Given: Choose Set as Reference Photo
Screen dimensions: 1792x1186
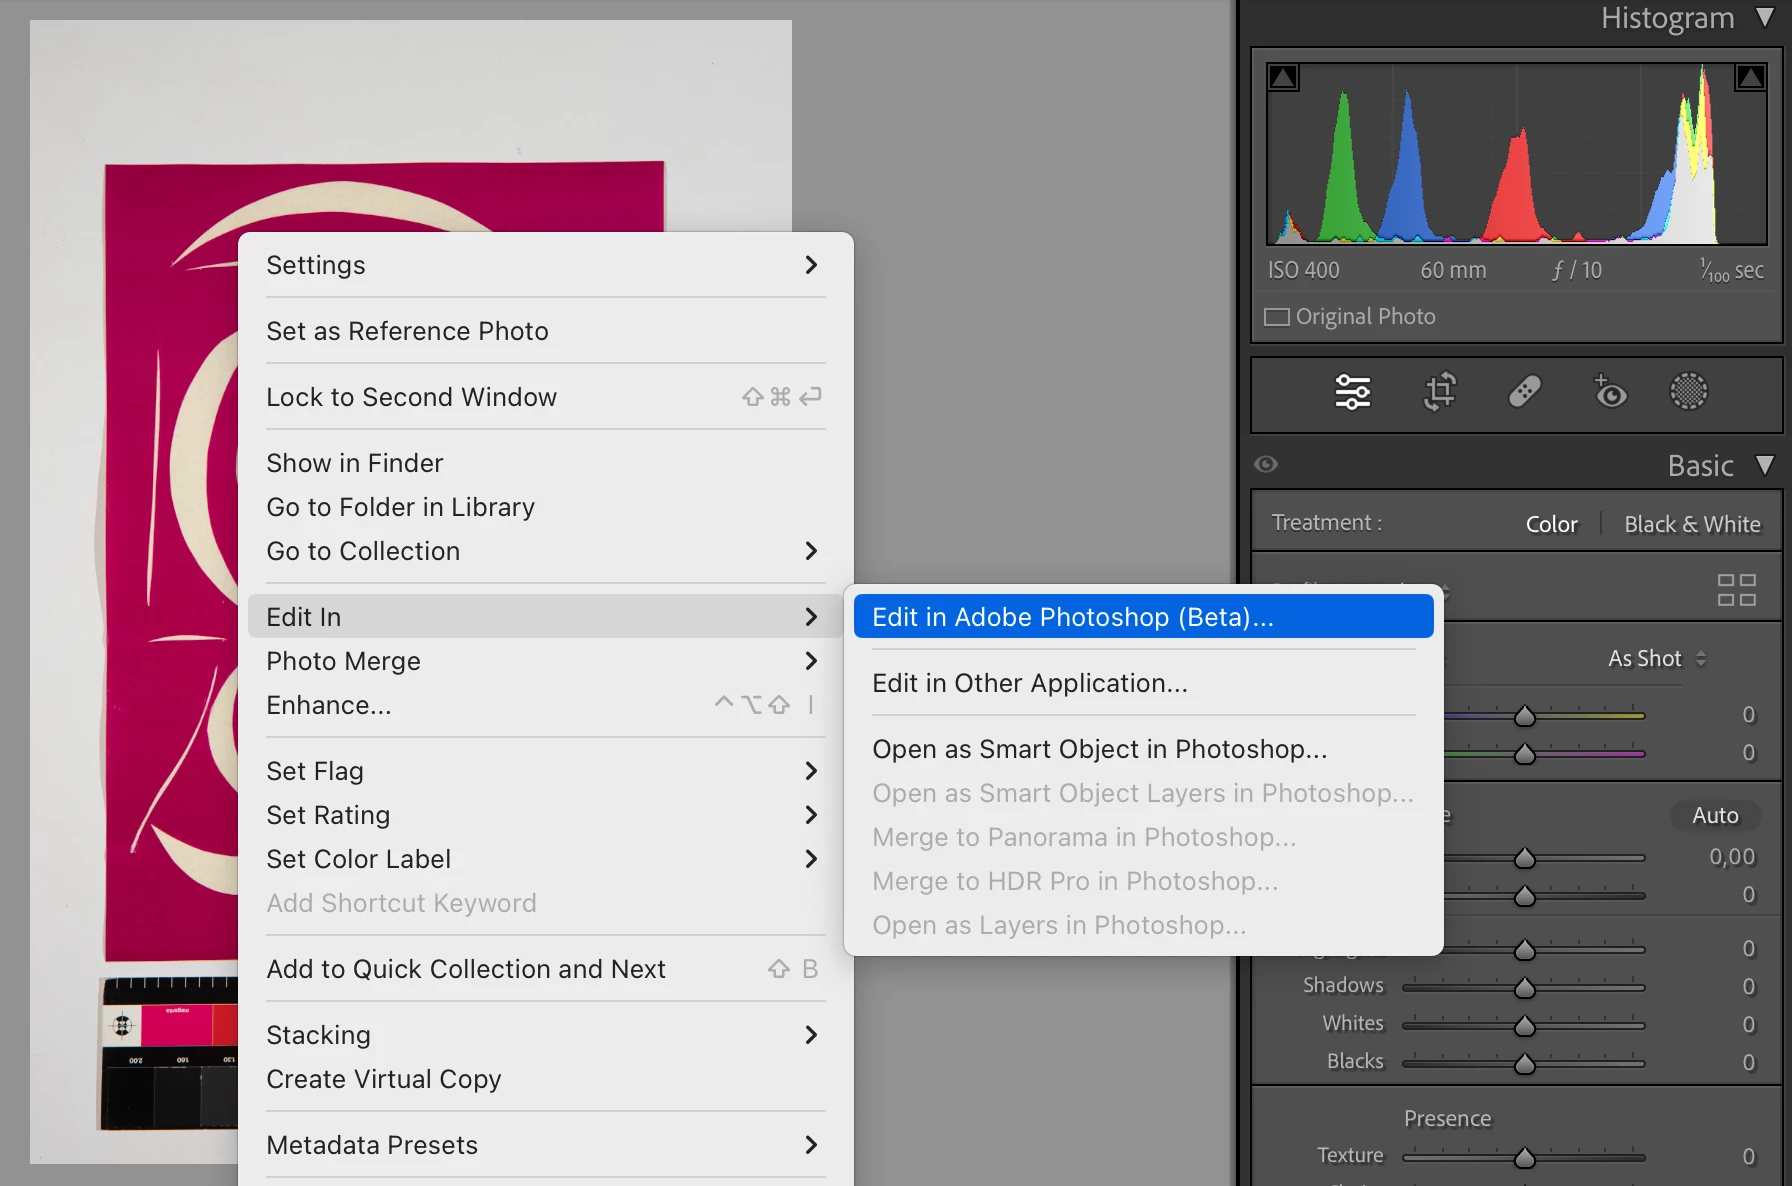Looking at the screenshot, I should (546, 331).
